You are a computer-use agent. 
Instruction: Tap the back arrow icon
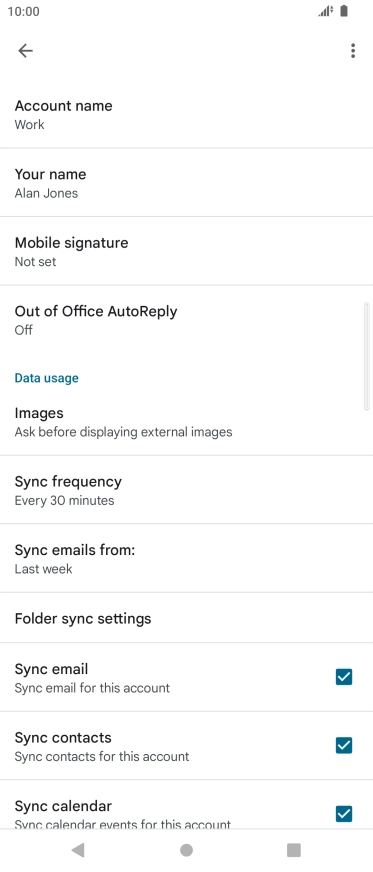click(x=26, y=51)
